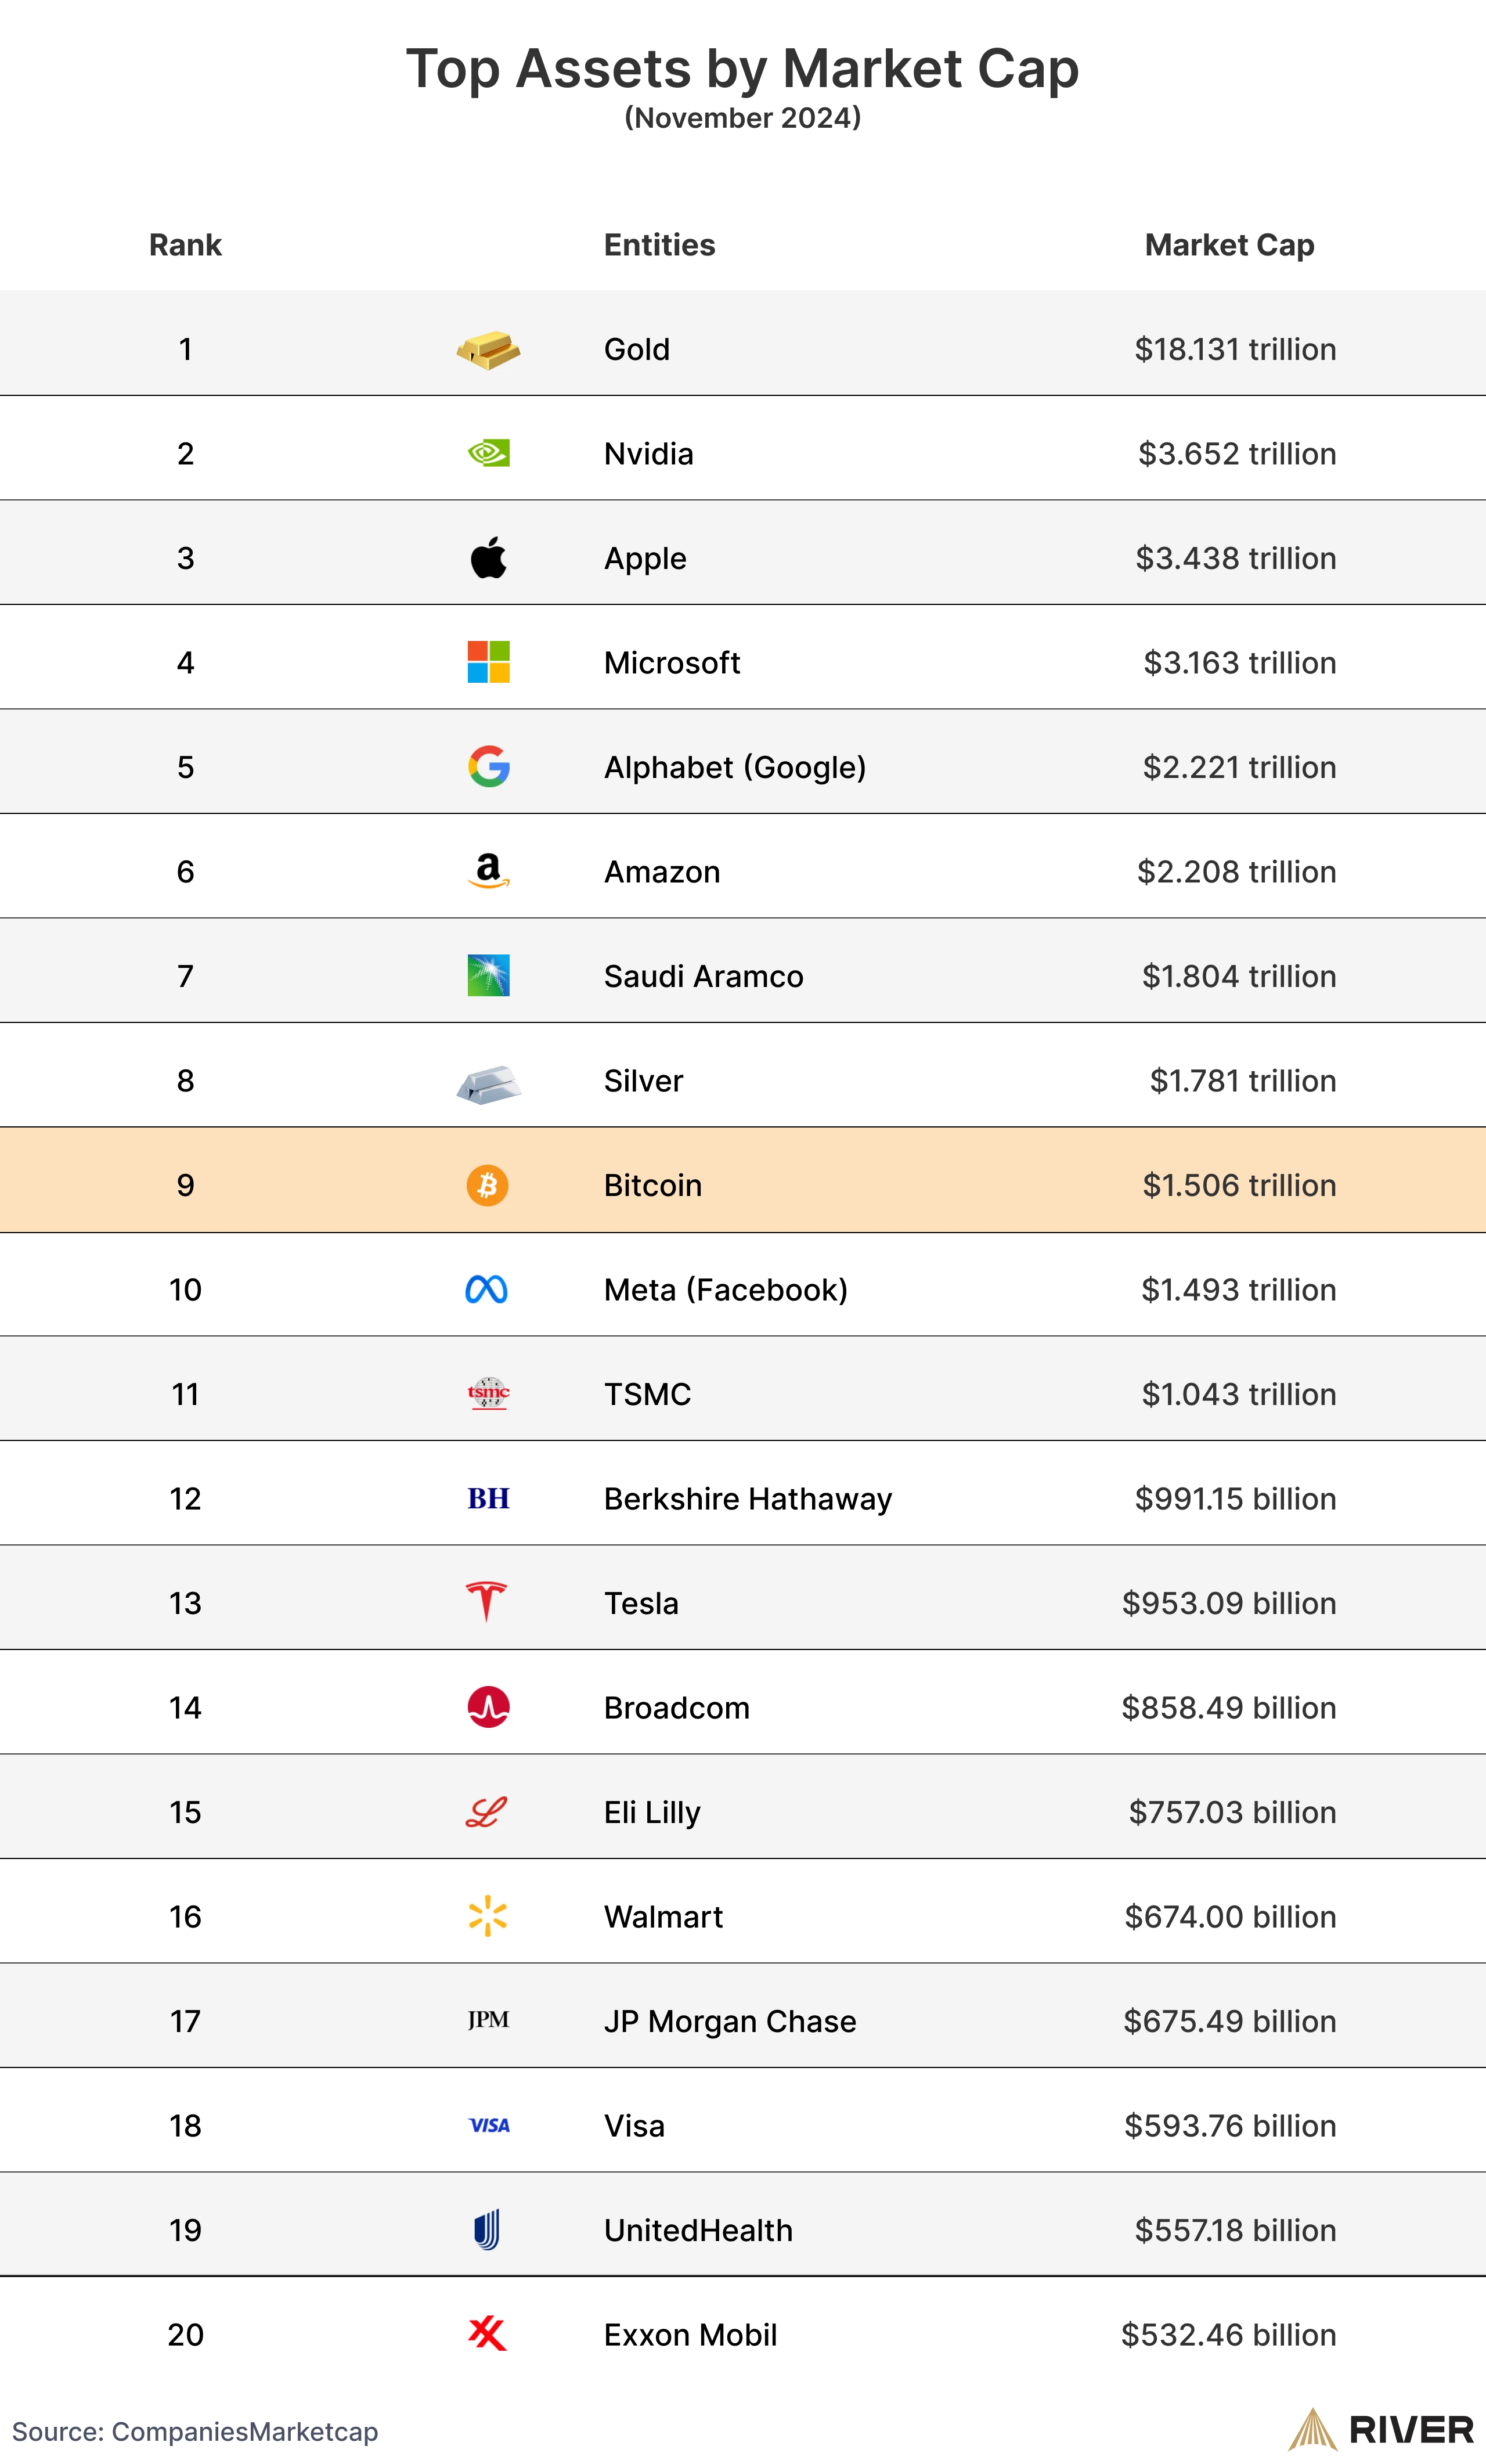Select the Exxon Mobil entity name

point(690,2334)
